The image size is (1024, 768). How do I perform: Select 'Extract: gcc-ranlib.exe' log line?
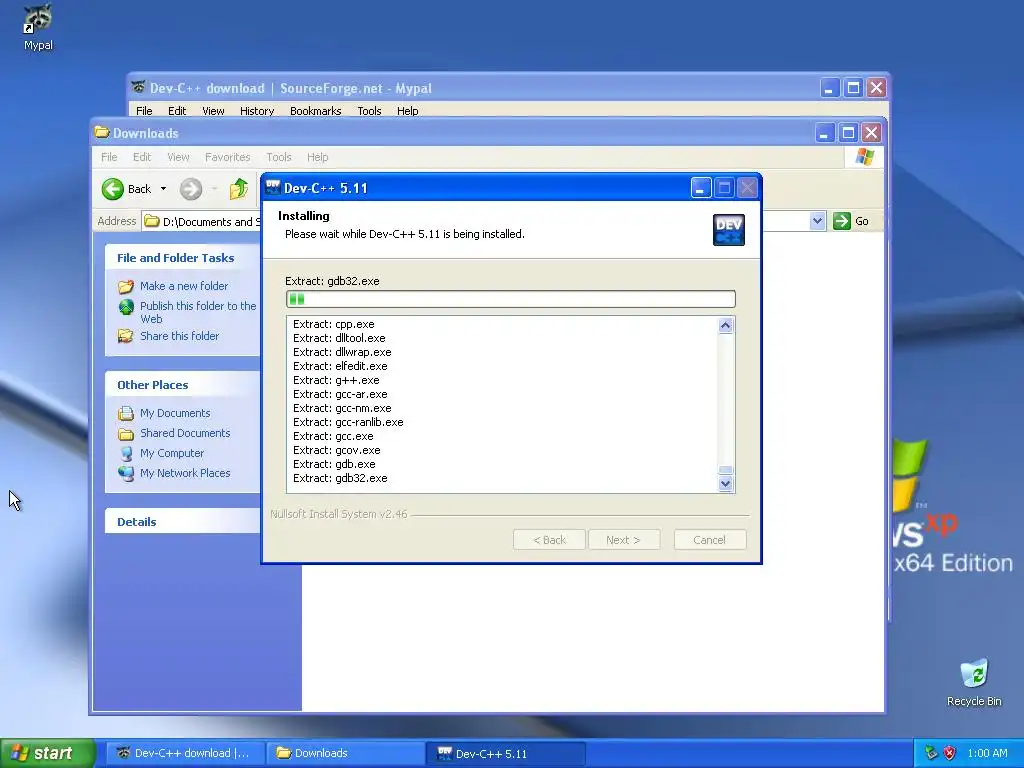348,423
